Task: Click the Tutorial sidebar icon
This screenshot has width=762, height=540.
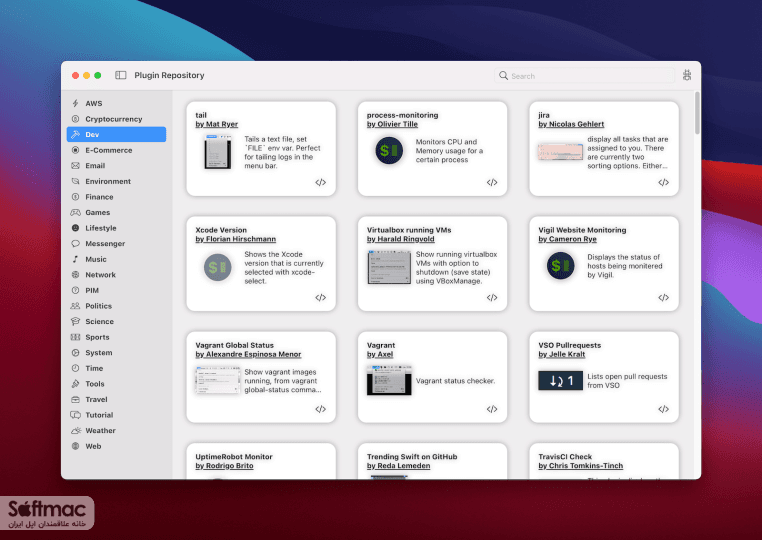Action: (75, 415)
